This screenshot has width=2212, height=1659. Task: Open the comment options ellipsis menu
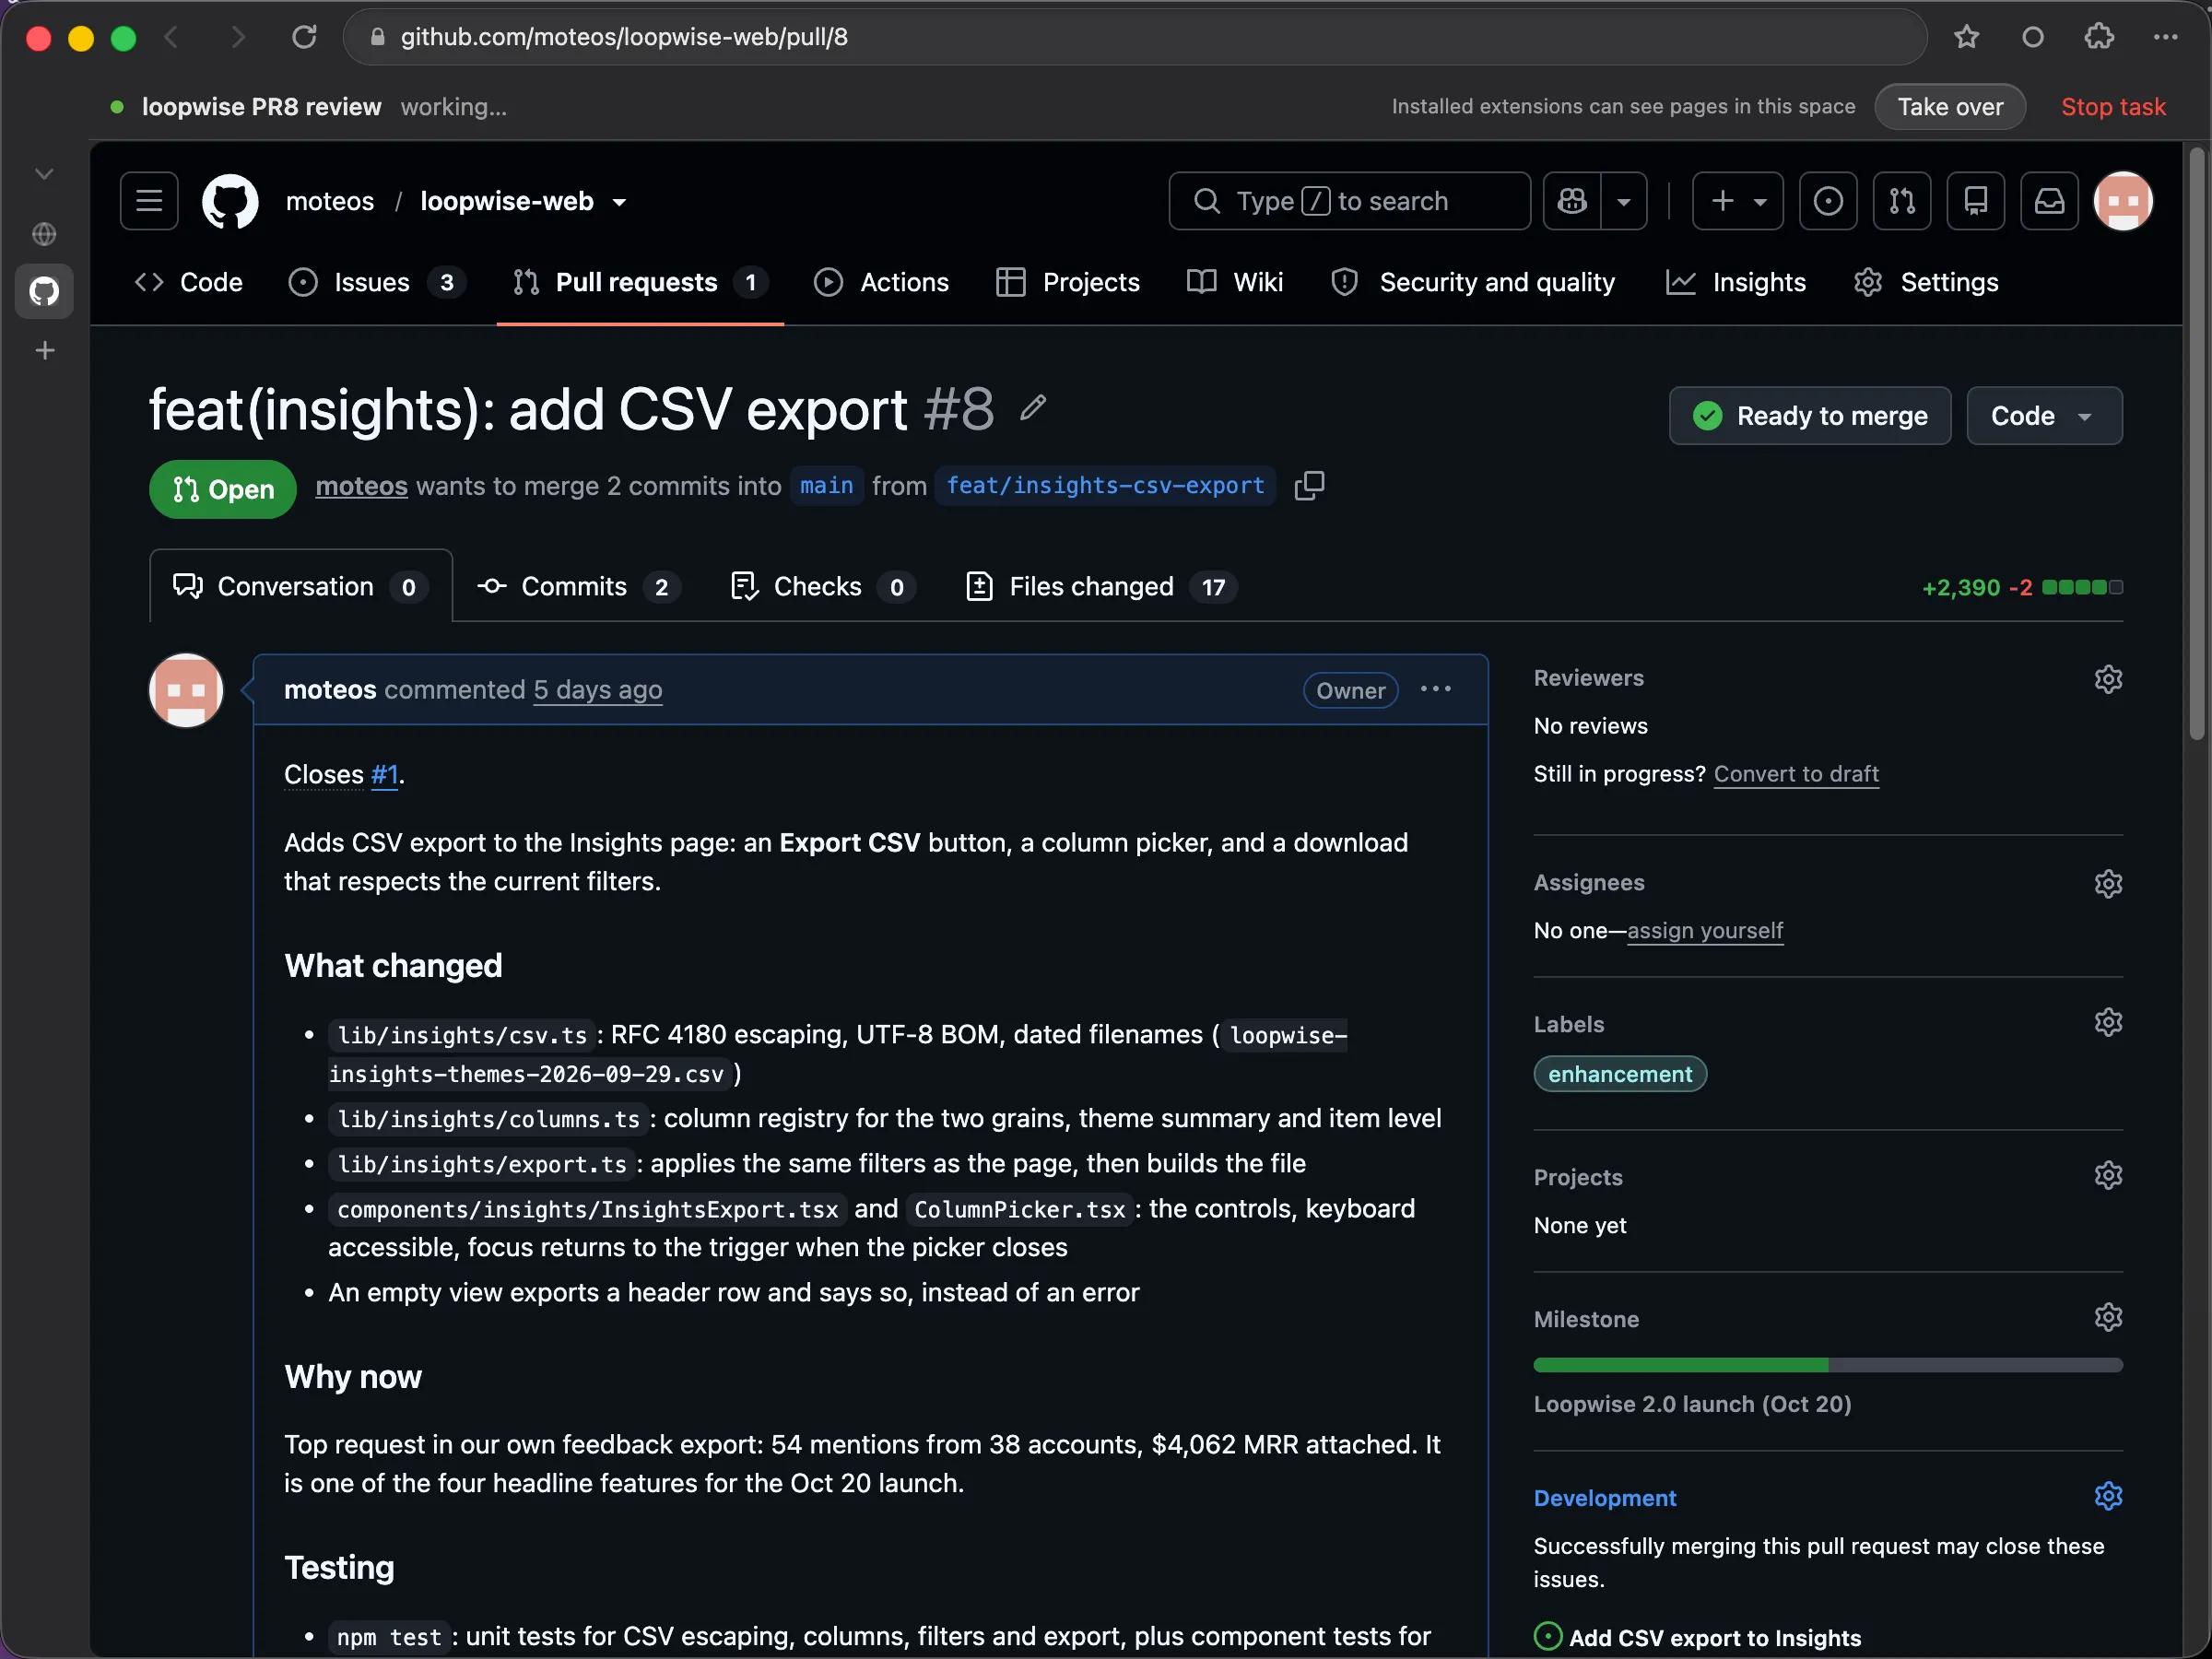[1436, 689]
